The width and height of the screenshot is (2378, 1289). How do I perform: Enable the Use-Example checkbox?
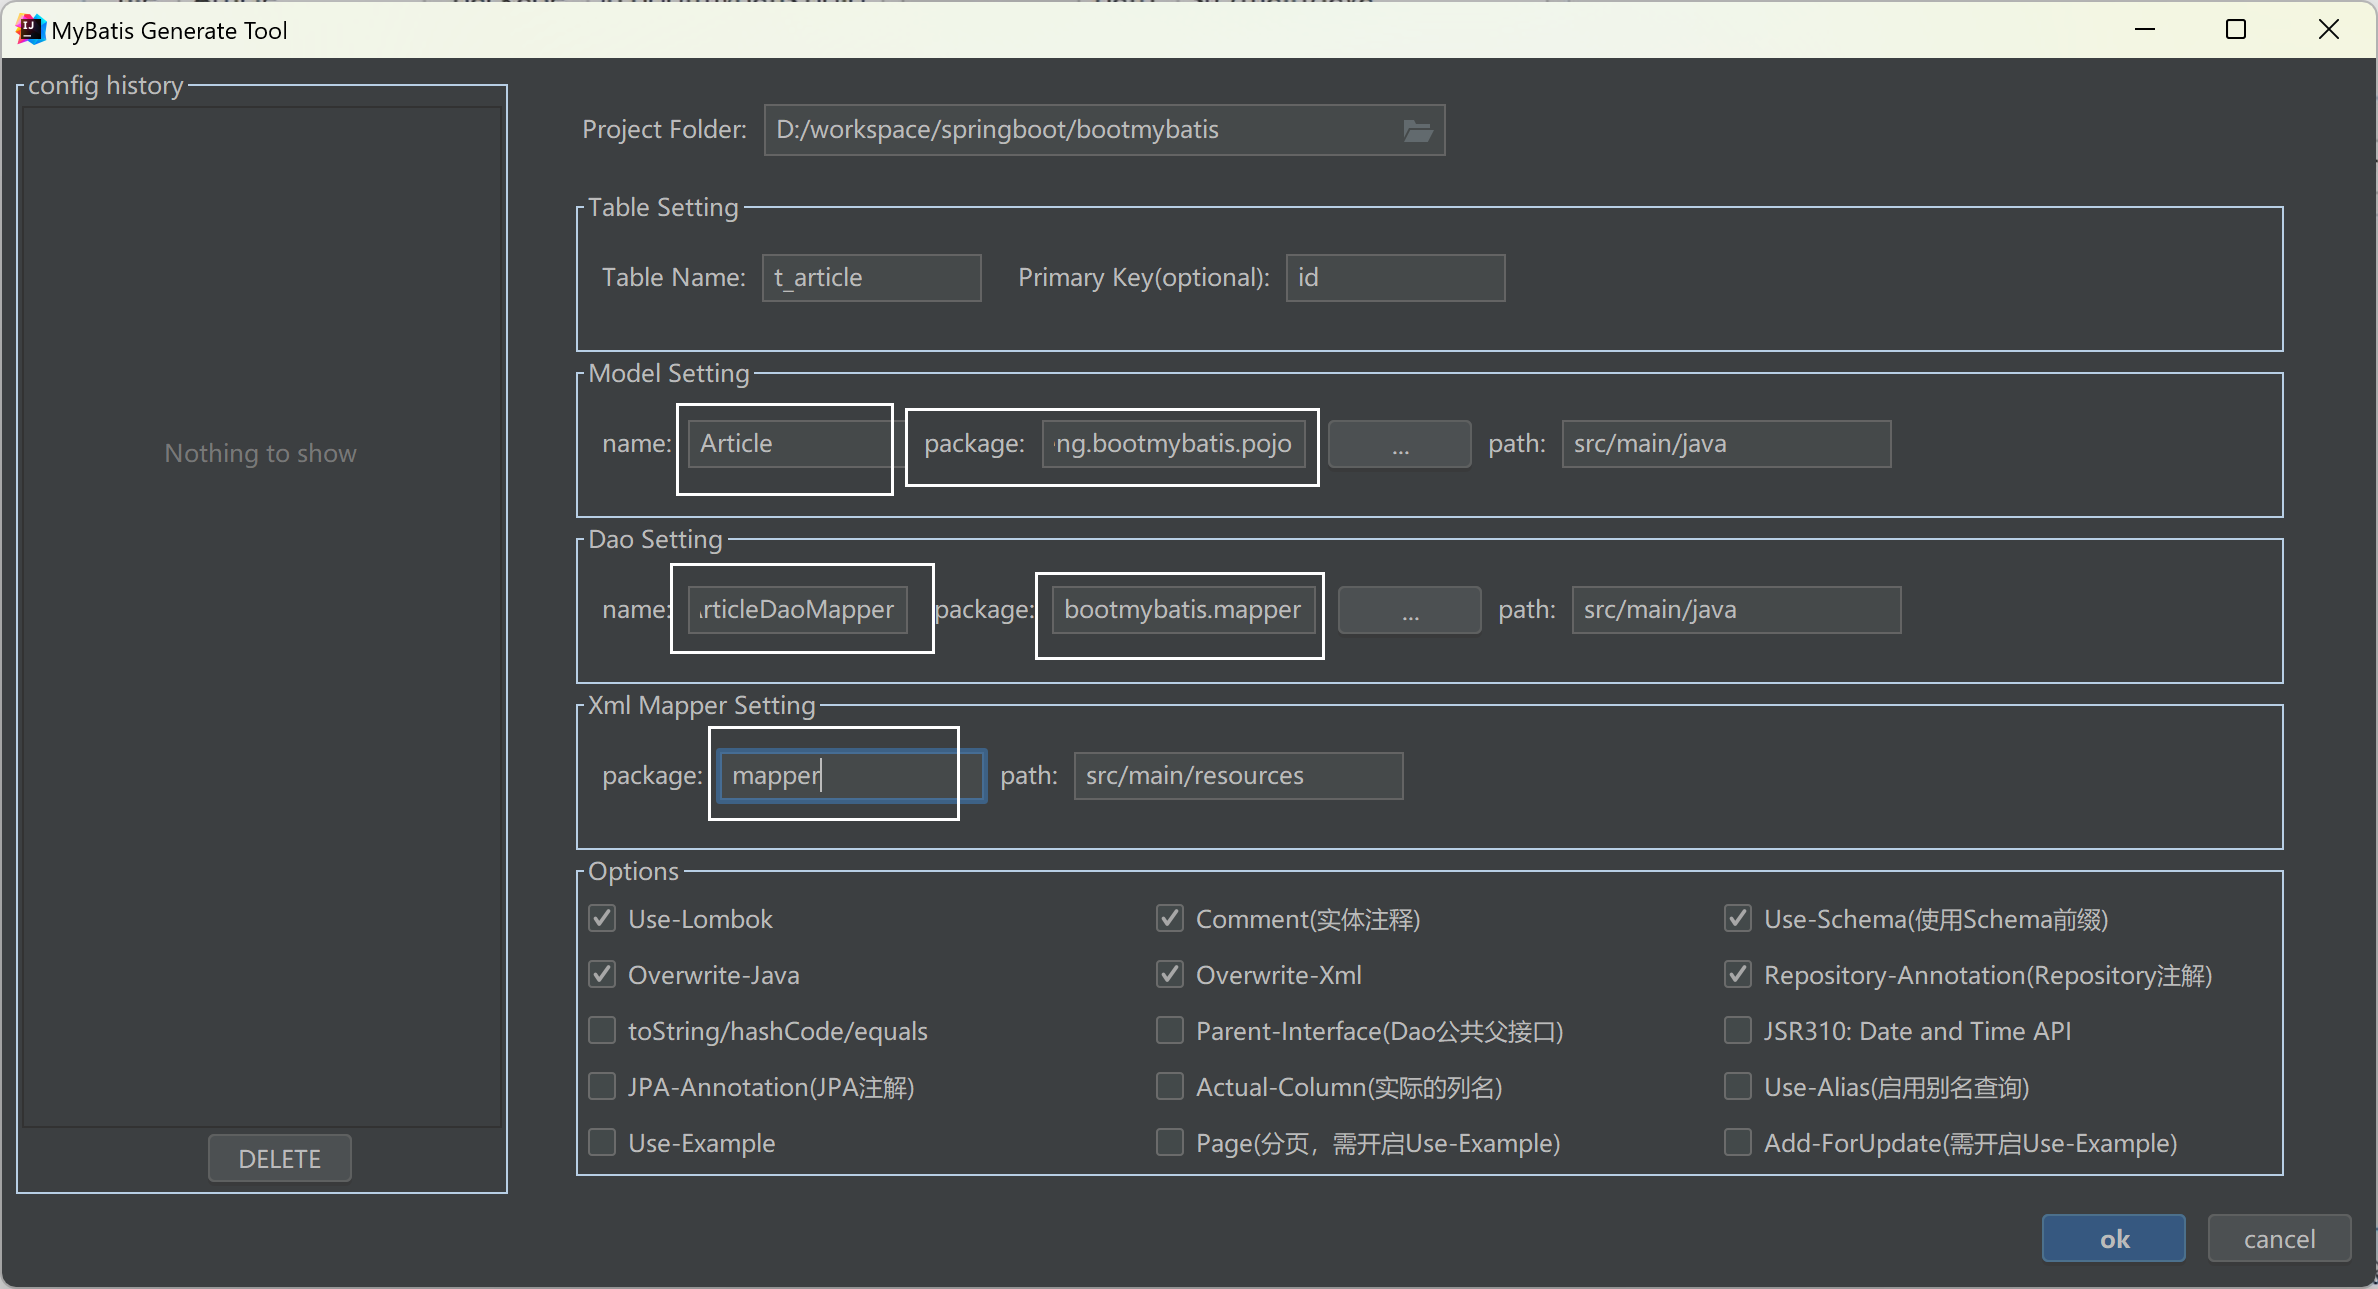click(602, 1142)
